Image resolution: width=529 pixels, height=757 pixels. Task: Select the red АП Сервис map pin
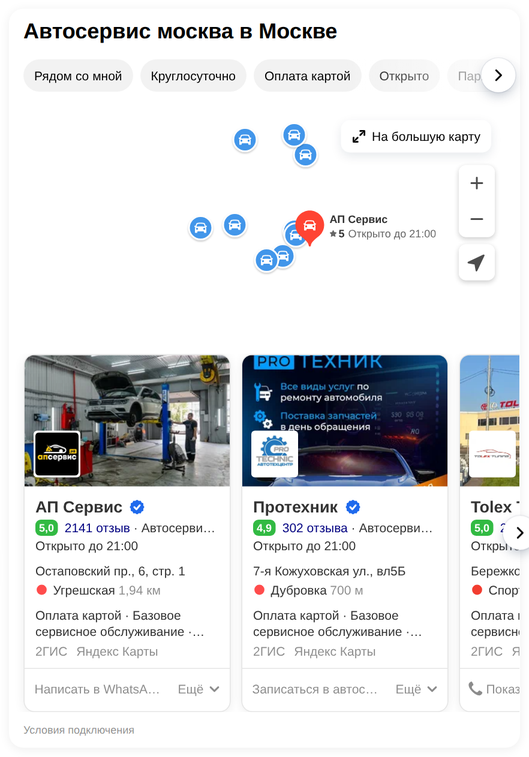point(309,226)
